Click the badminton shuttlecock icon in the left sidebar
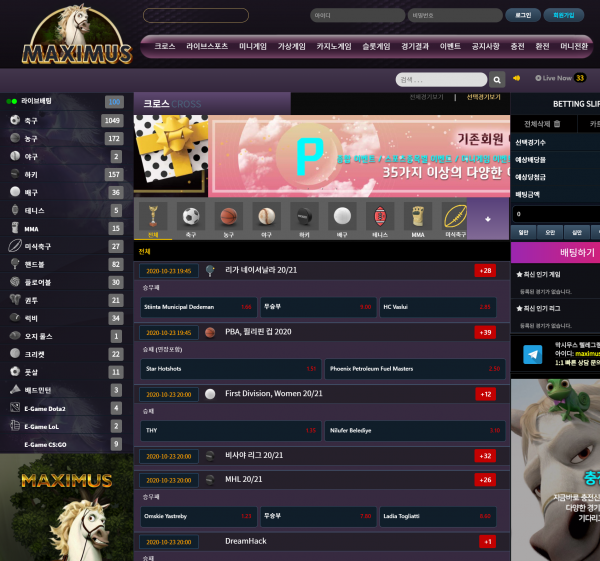This screenshot has height=561, width=600. click(15, 390)
